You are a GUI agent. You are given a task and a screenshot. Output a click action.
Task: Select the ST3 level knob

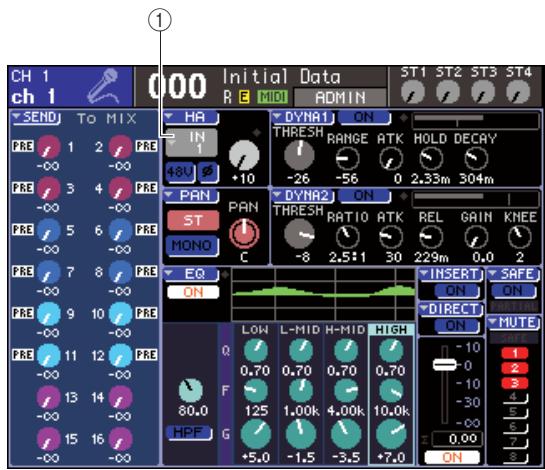483,92
